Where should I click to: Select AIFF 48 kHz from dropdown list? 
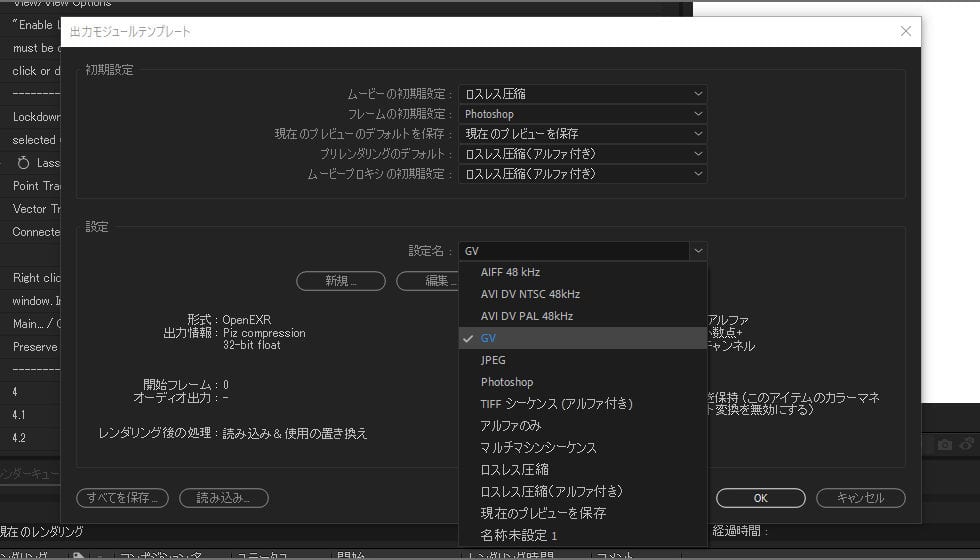pos(582,272)
